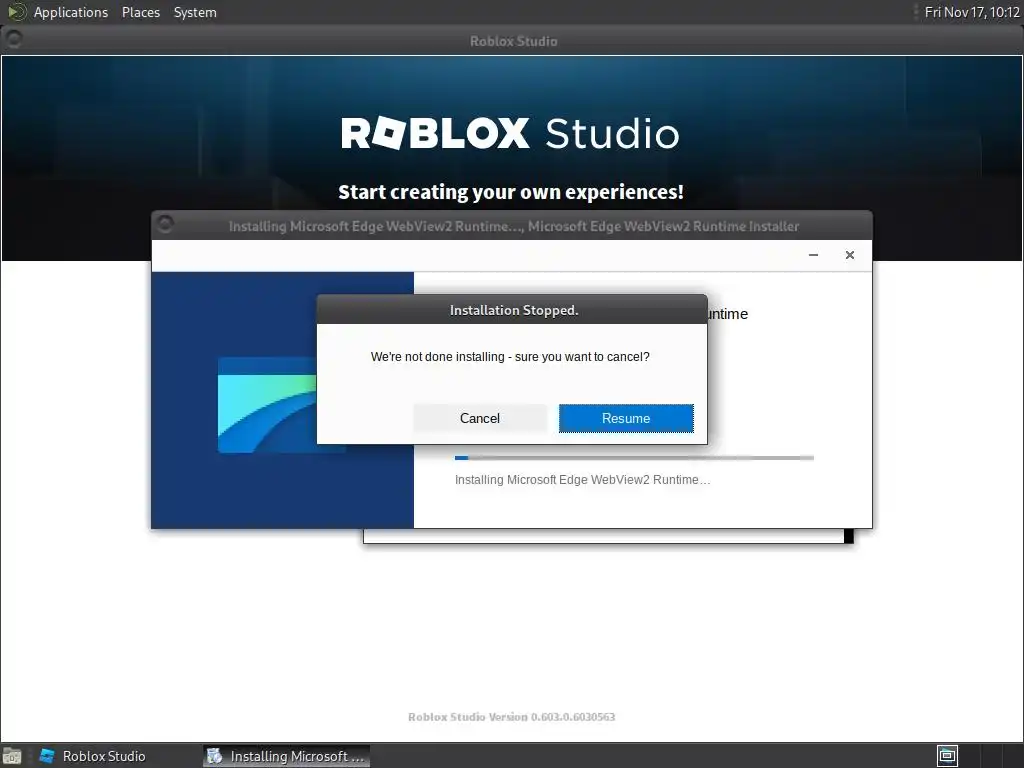Click the distro logo icon beside Applications
This screenshot has height=768, width=1024.
[x=16, y=12]
